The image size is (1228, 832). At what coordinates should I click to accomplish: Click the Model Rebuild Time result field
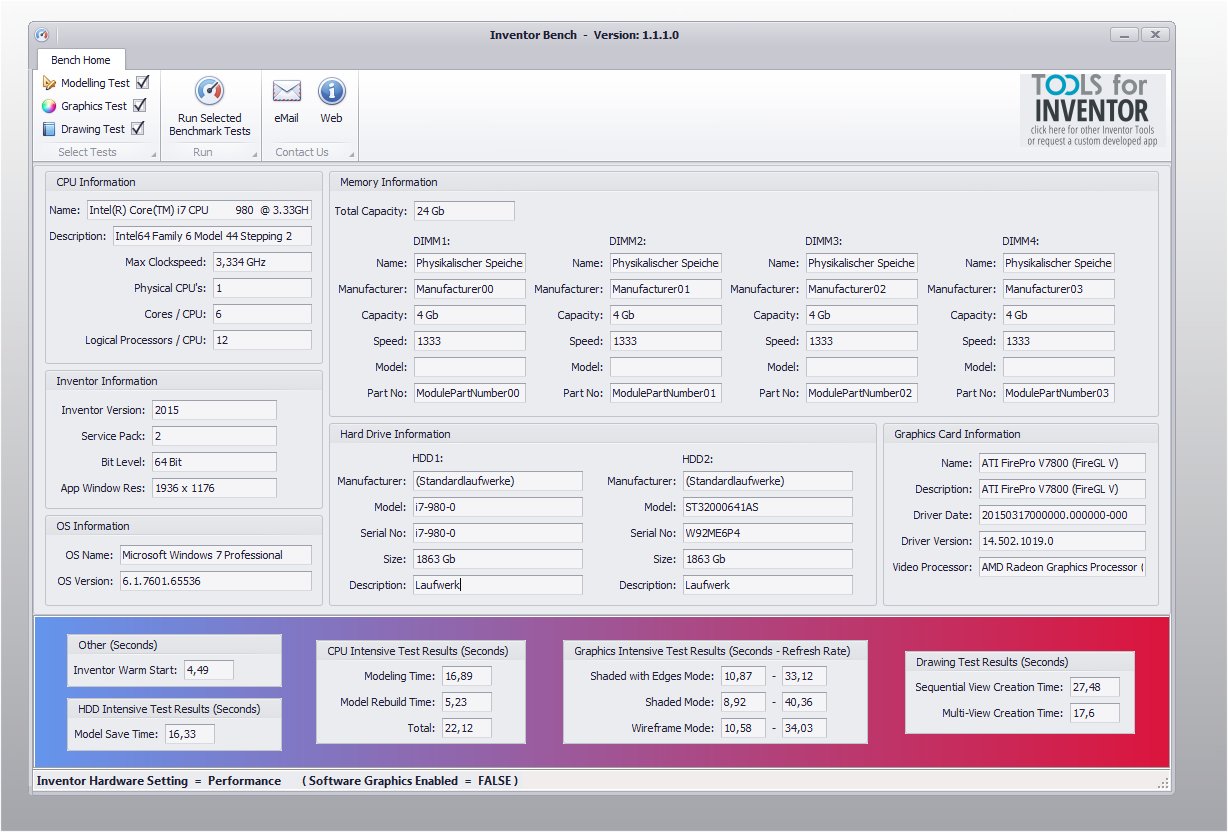point(467,702)
